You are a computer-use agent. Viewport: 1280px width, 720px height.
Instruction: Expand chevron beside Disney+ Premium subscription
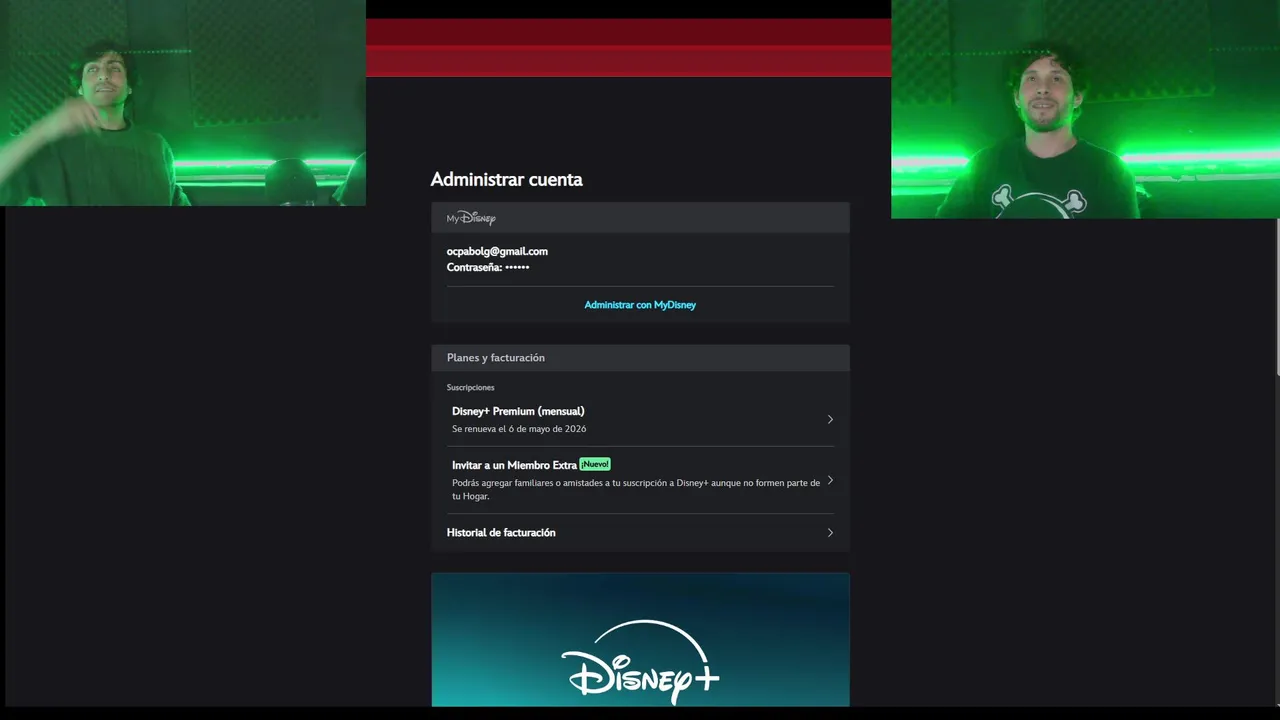pyautogui.click(x=830, y=419)
